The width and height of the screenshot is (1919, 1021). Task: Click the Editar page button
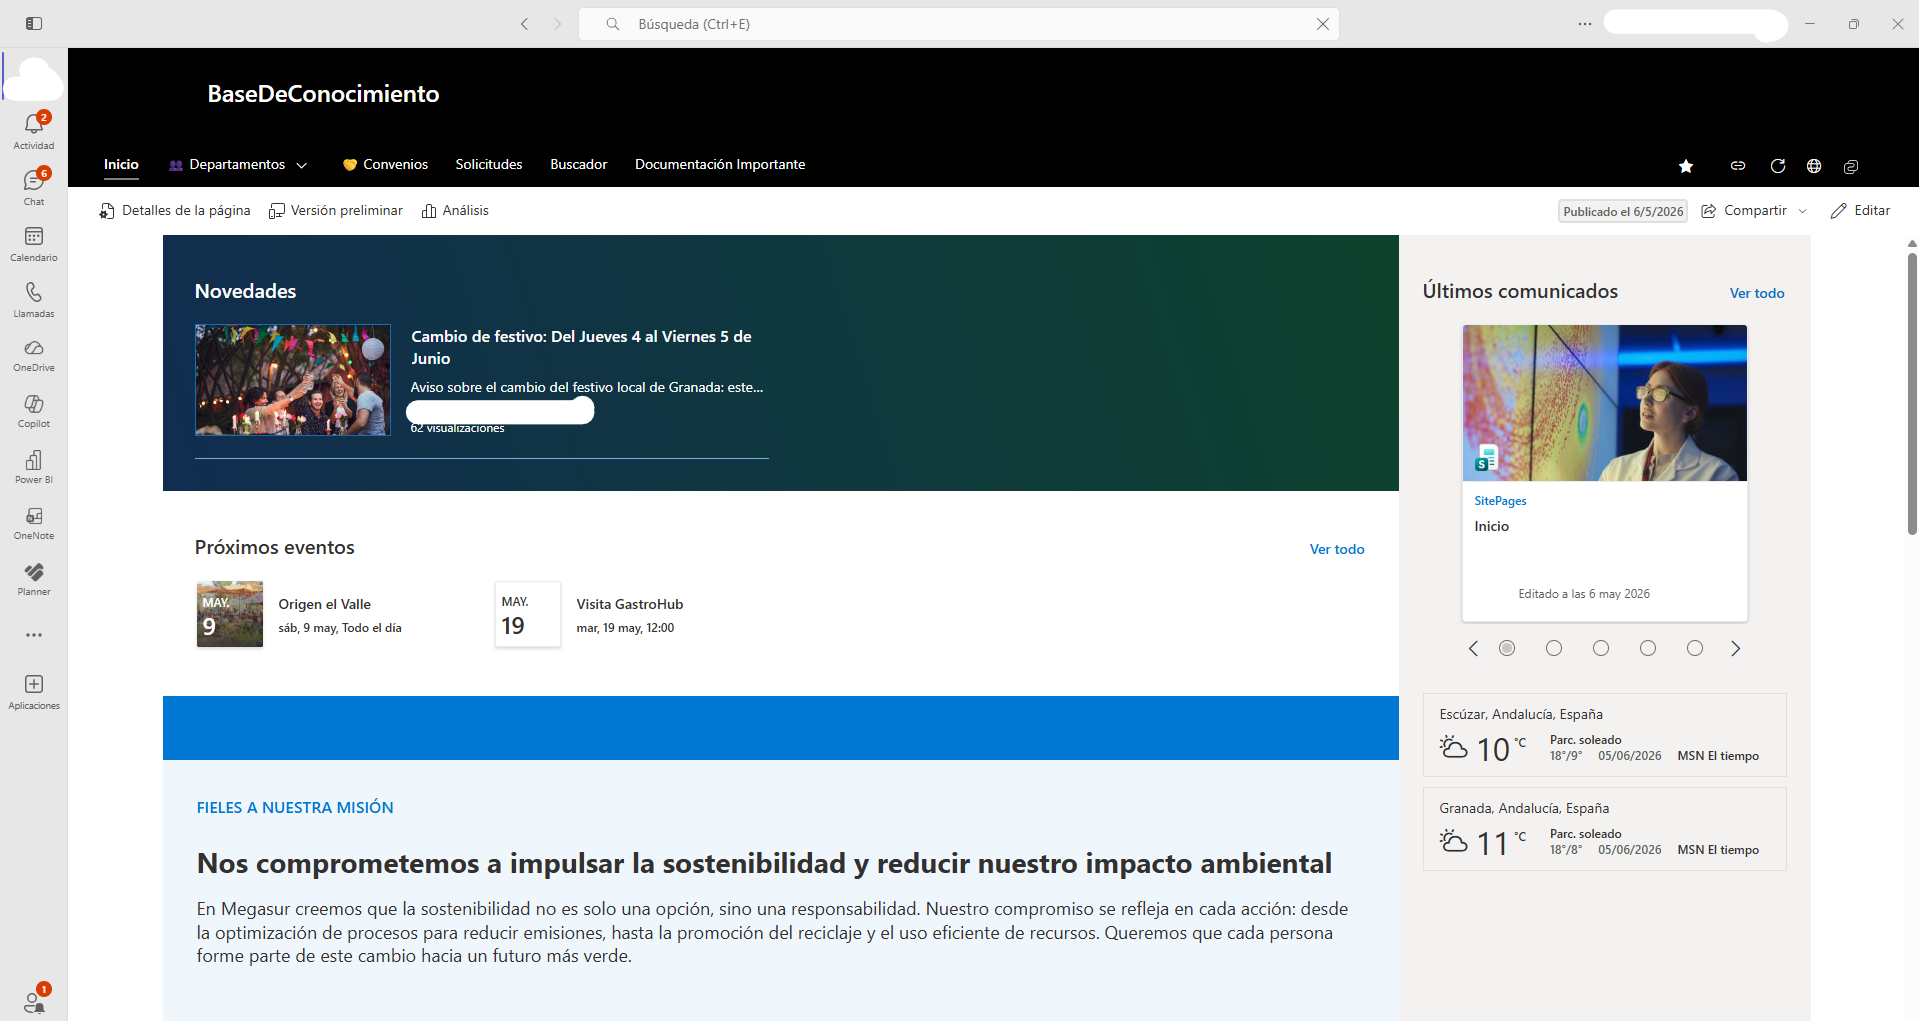tap(1860, 211)
